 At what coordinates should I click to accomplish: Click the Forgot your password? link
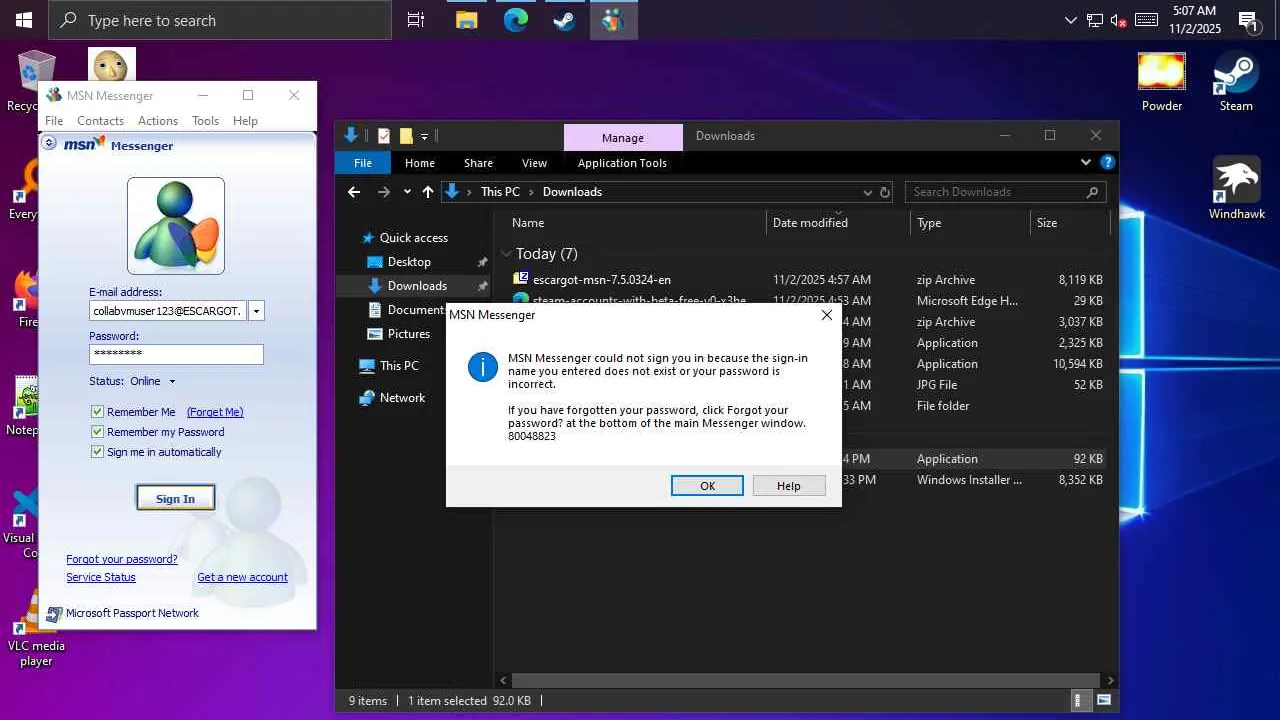coord(122,559)
